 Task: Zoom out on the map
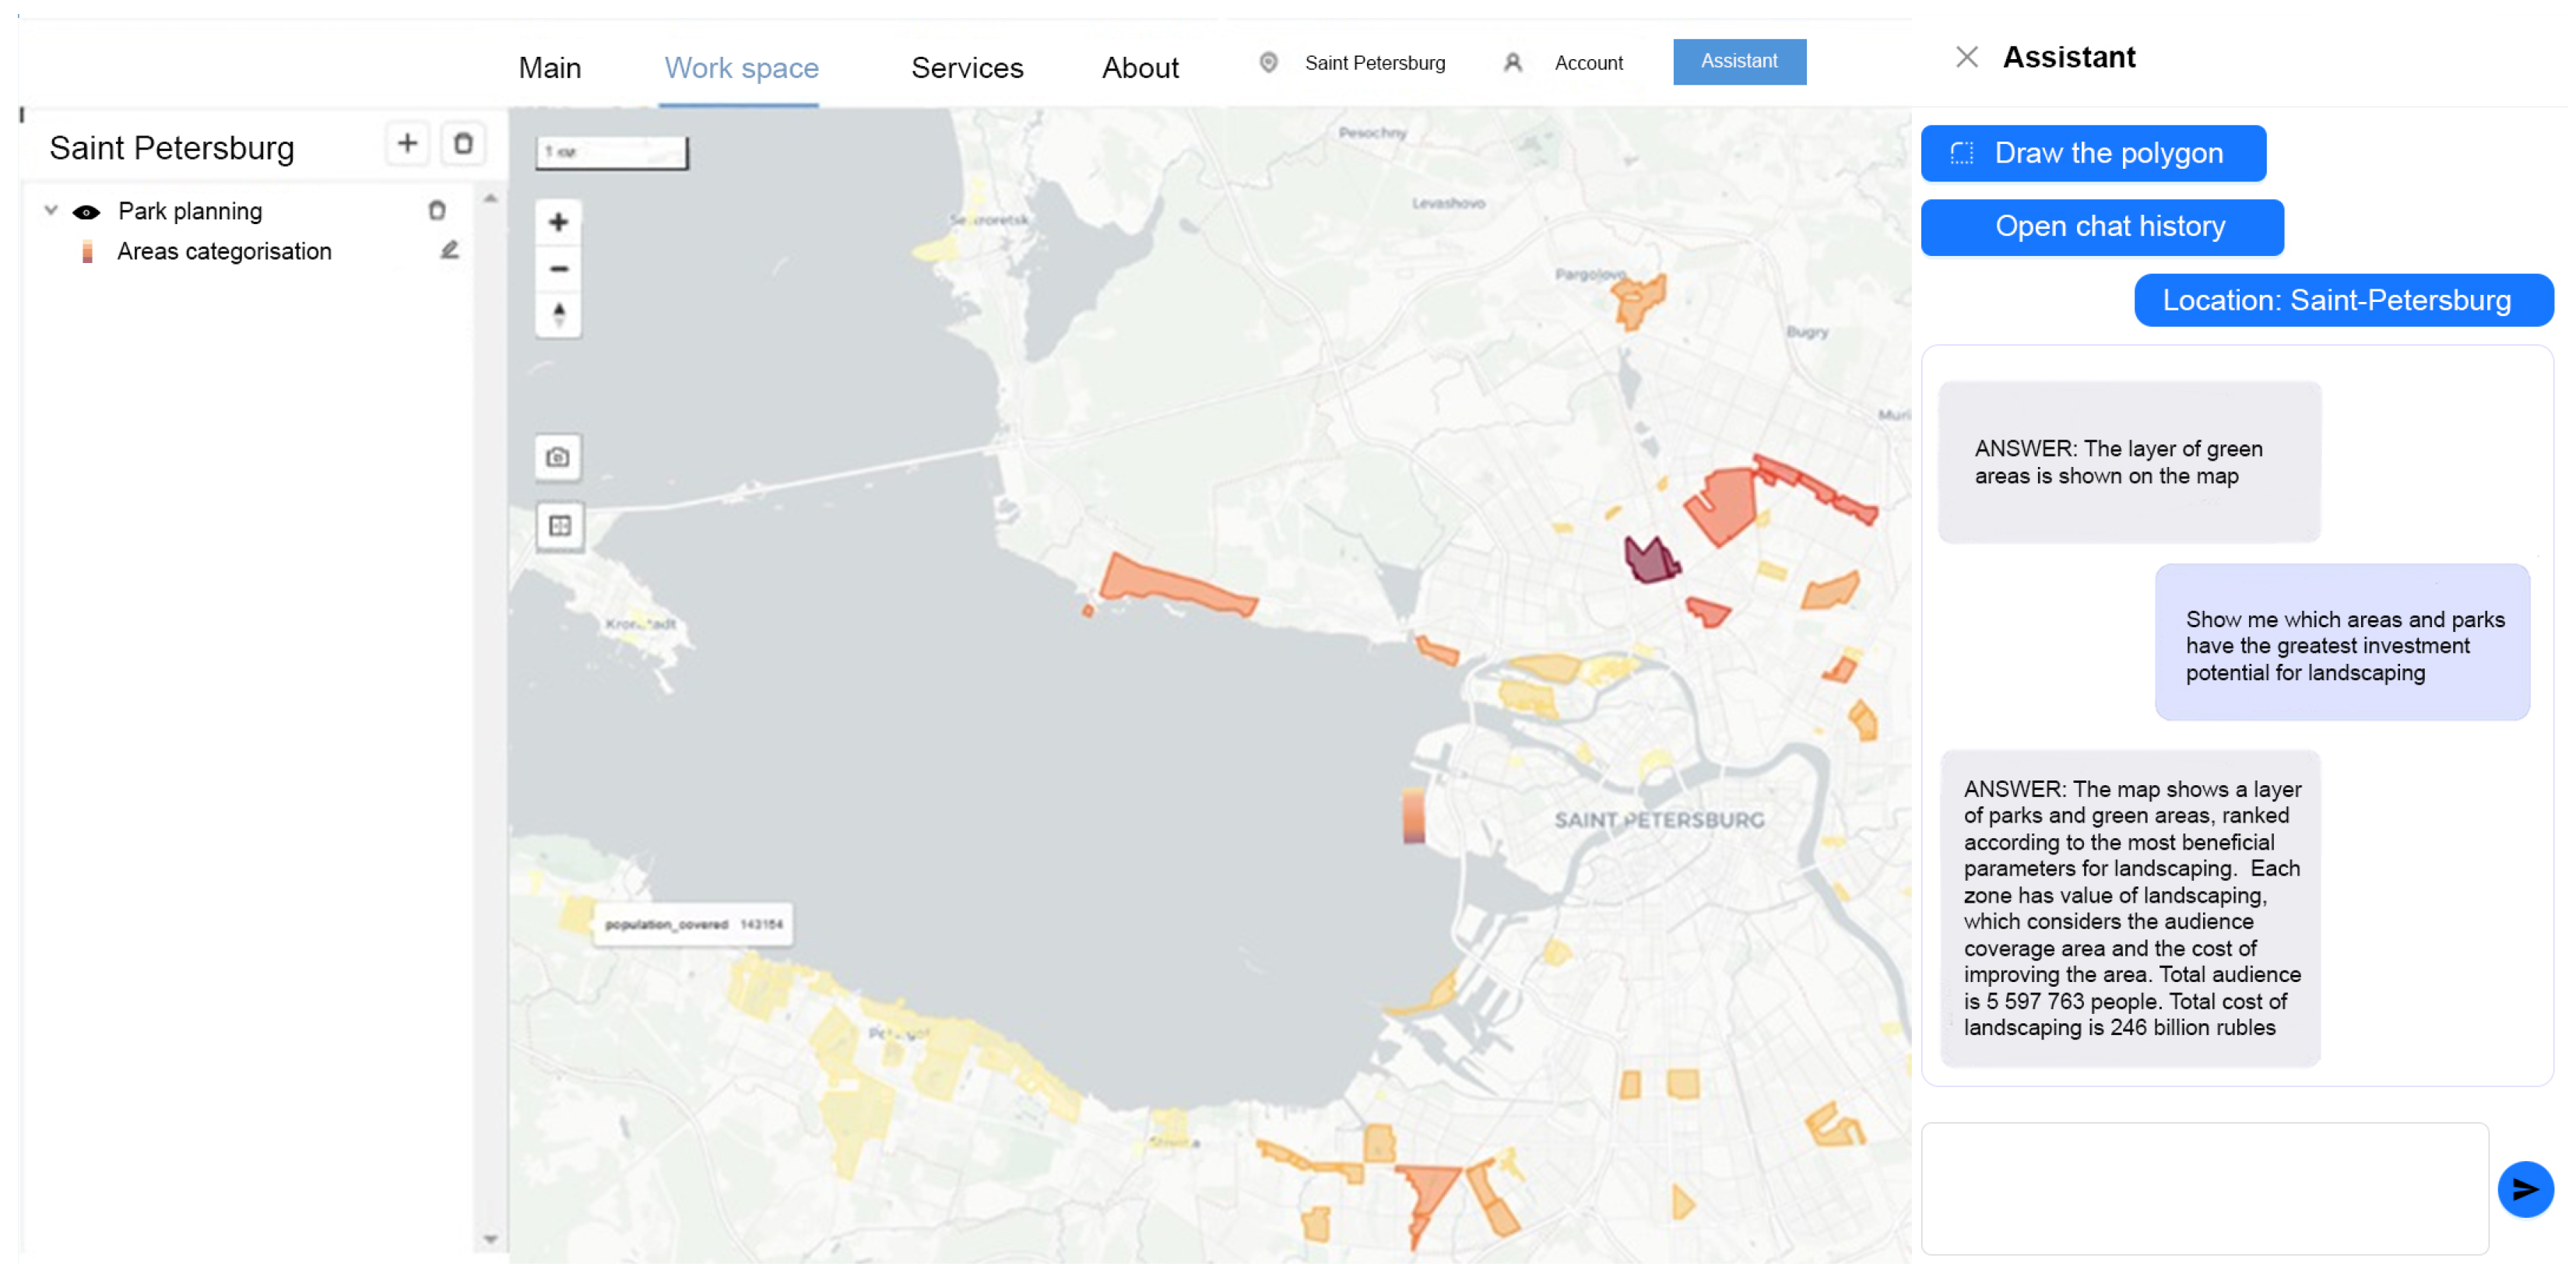point(559,268)
